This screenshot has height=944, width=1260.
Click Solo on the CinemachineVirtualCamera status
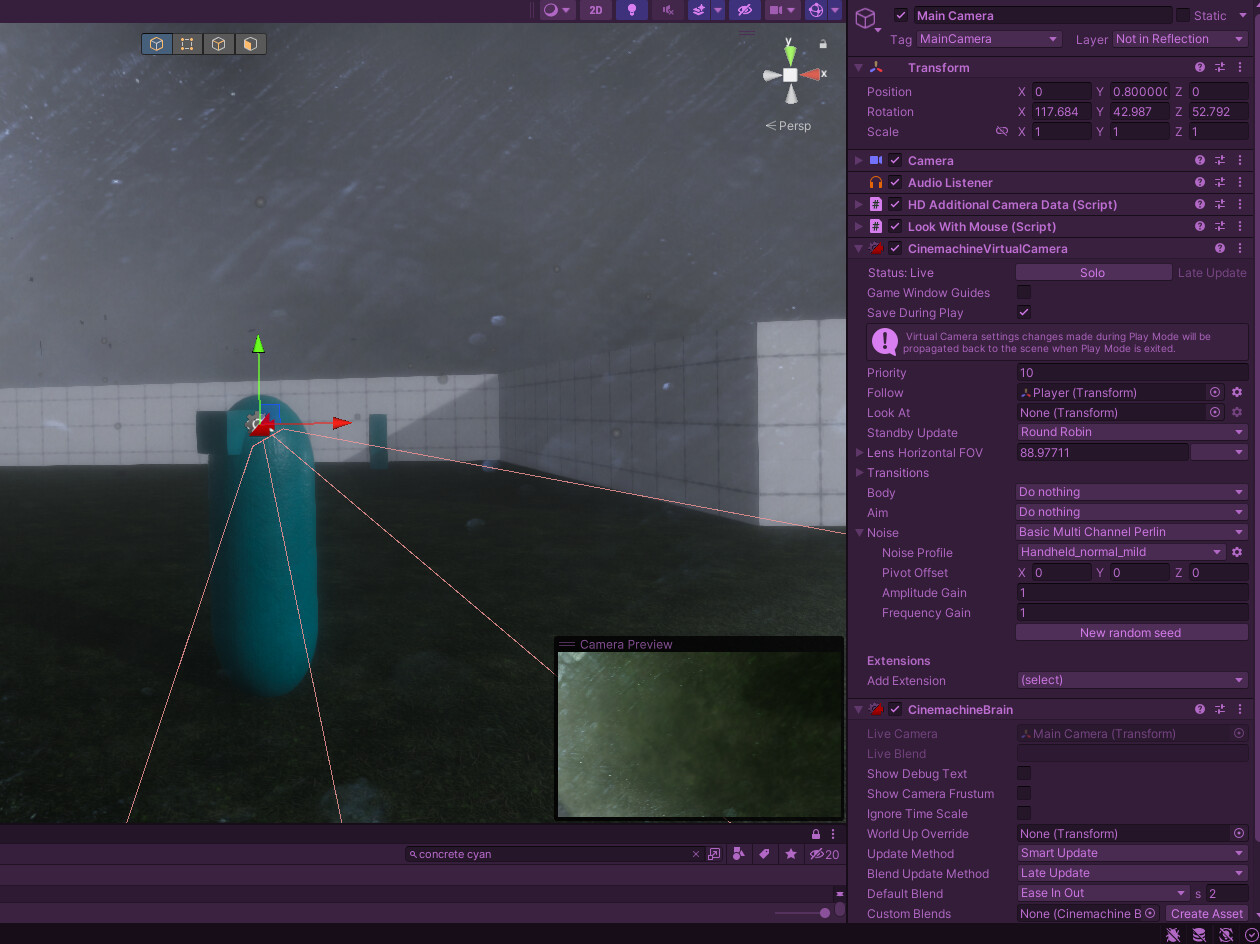(1093, 272)
